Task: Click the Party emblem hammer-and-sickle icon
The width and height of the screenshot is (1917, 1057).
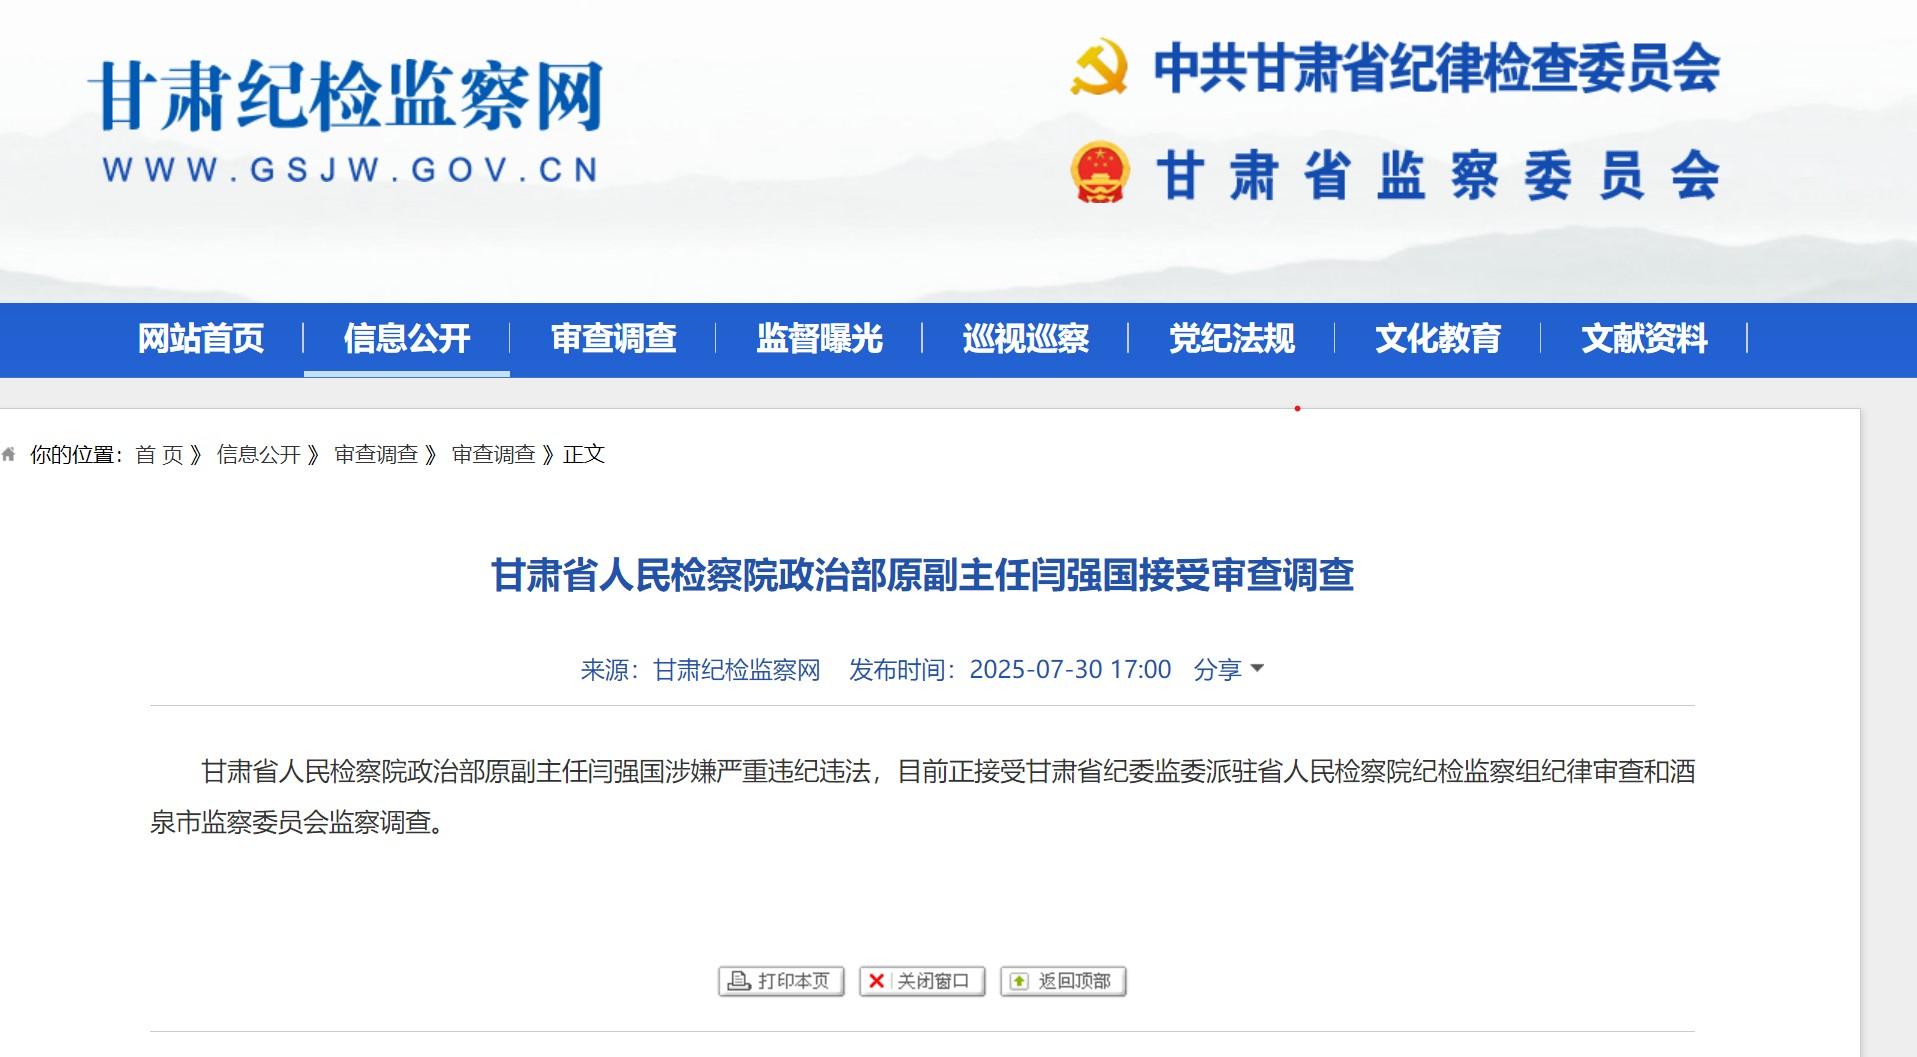Action: [x=1098, y=68]
